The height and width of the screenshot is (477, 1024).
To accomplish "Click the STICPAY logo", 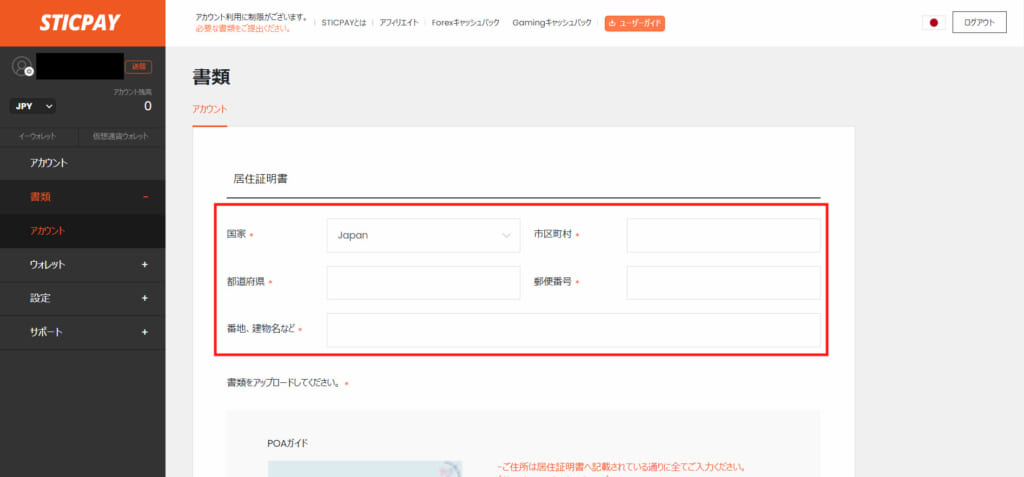I will [x=80, y=23].
